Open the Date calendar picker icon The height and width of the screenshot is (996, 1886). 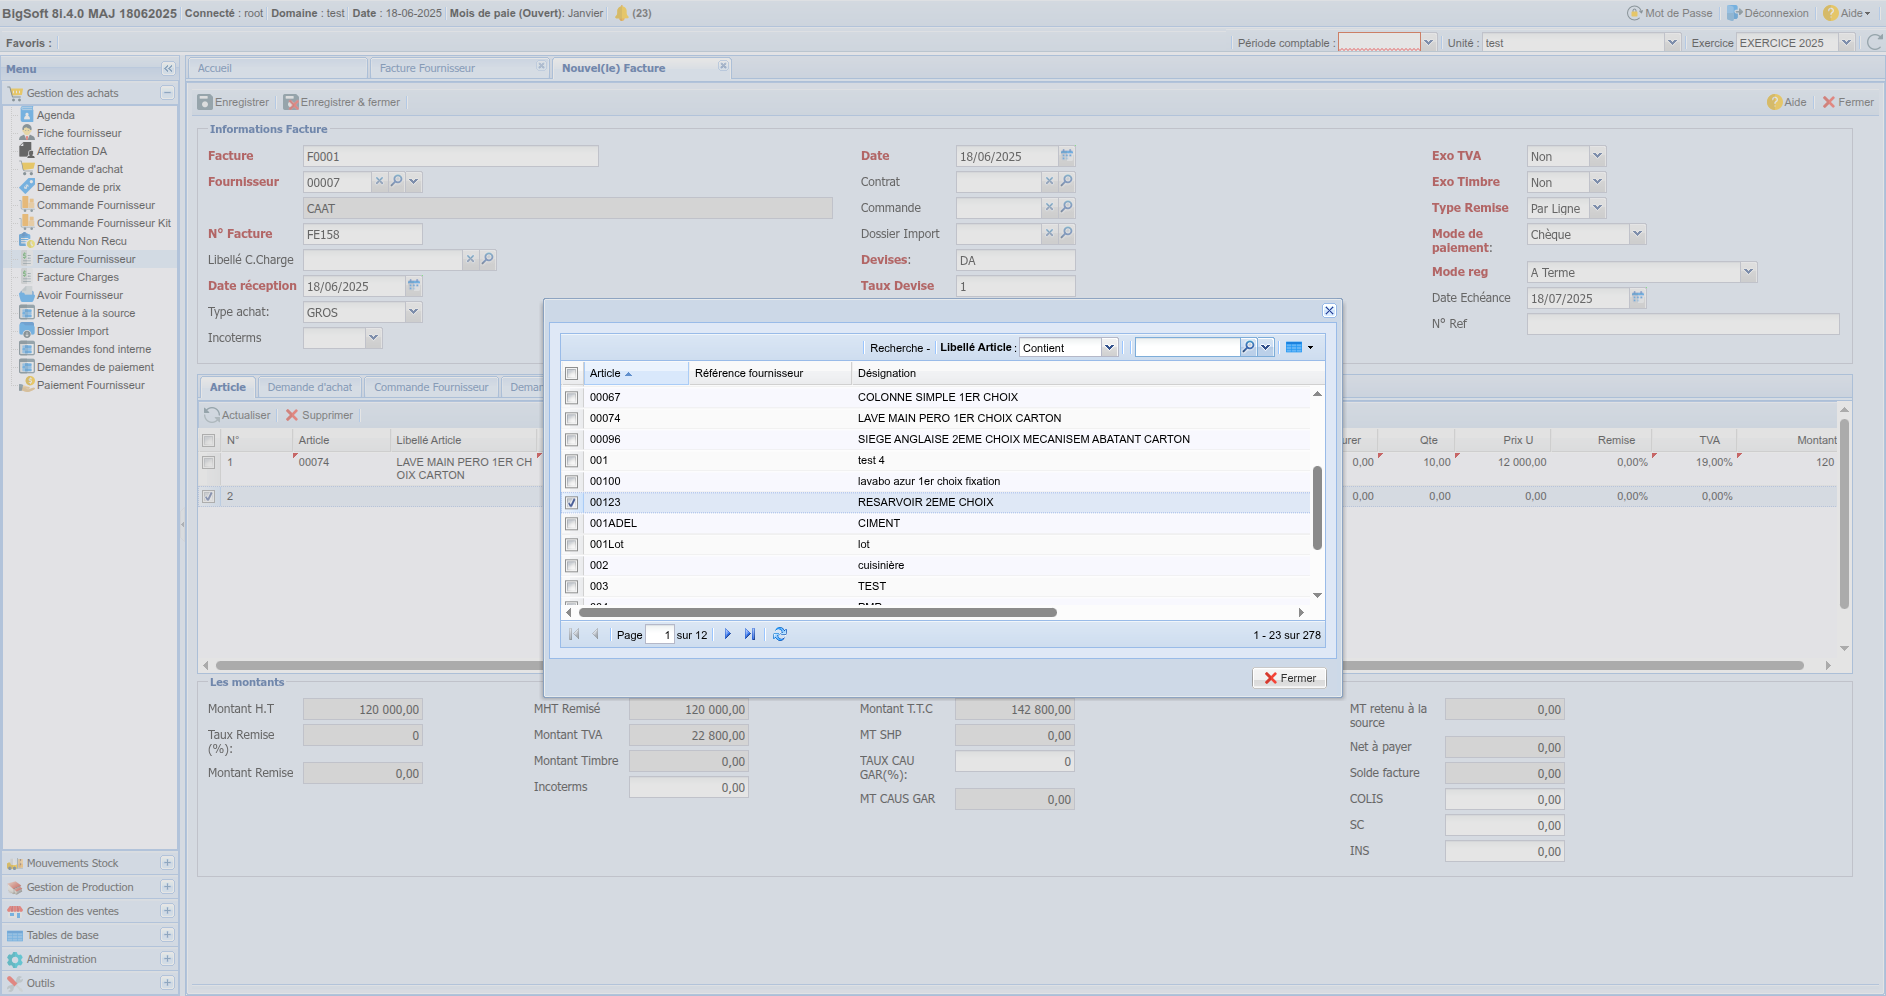(1067, 155)
